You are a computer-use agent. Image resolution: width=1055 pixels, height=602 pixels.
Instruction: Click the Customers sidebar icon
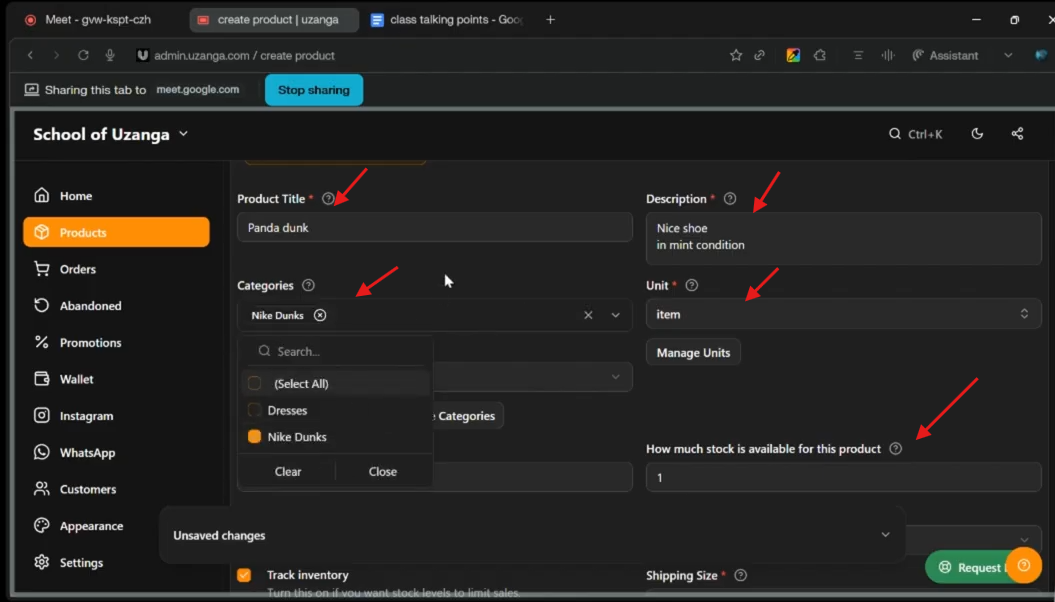42,489
